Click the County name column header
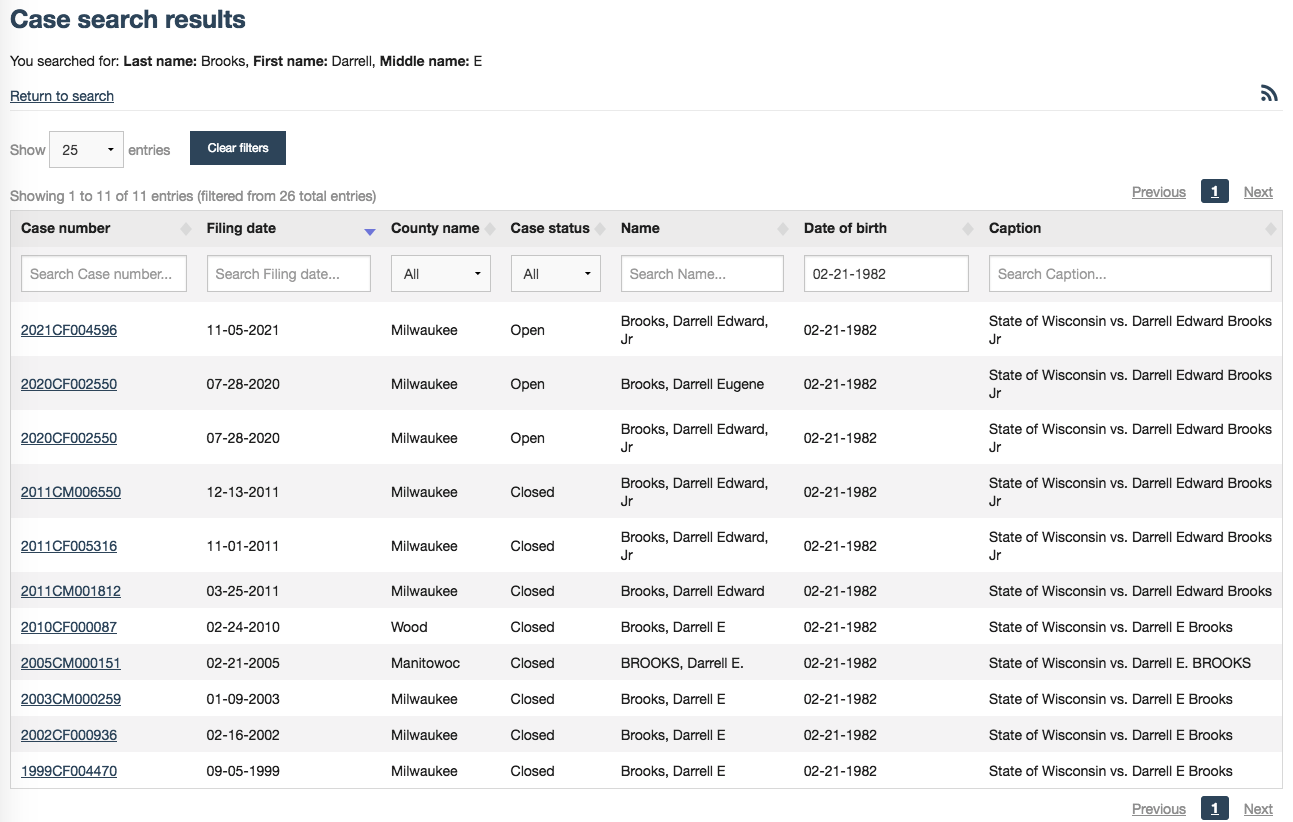The width and height of the screenshot is (1293, 822). pyautogui.click(x=435, y=228)
